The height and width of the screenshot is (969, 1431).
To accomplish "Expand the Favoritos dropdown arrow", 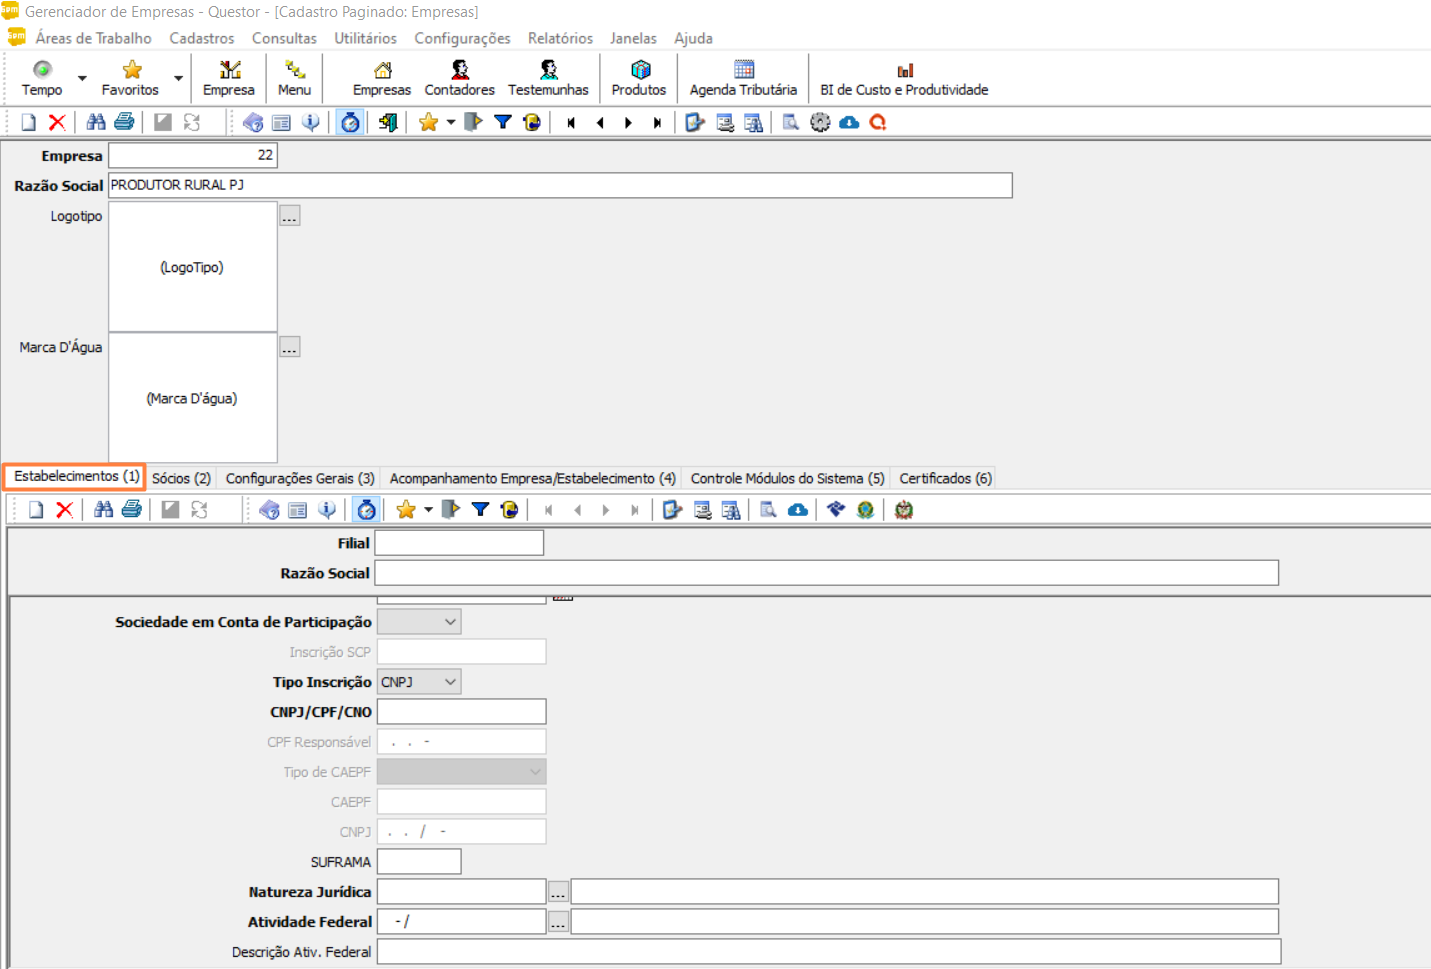I will pyautogui.click(x=178, y=78).
